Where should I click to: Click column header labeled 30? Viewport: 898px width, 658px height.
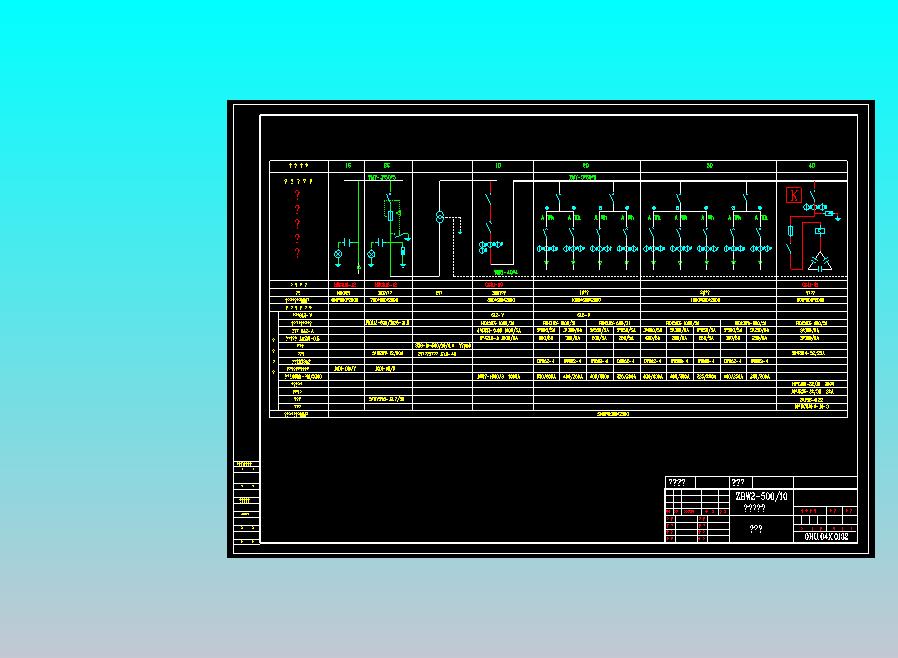(710, 166)
